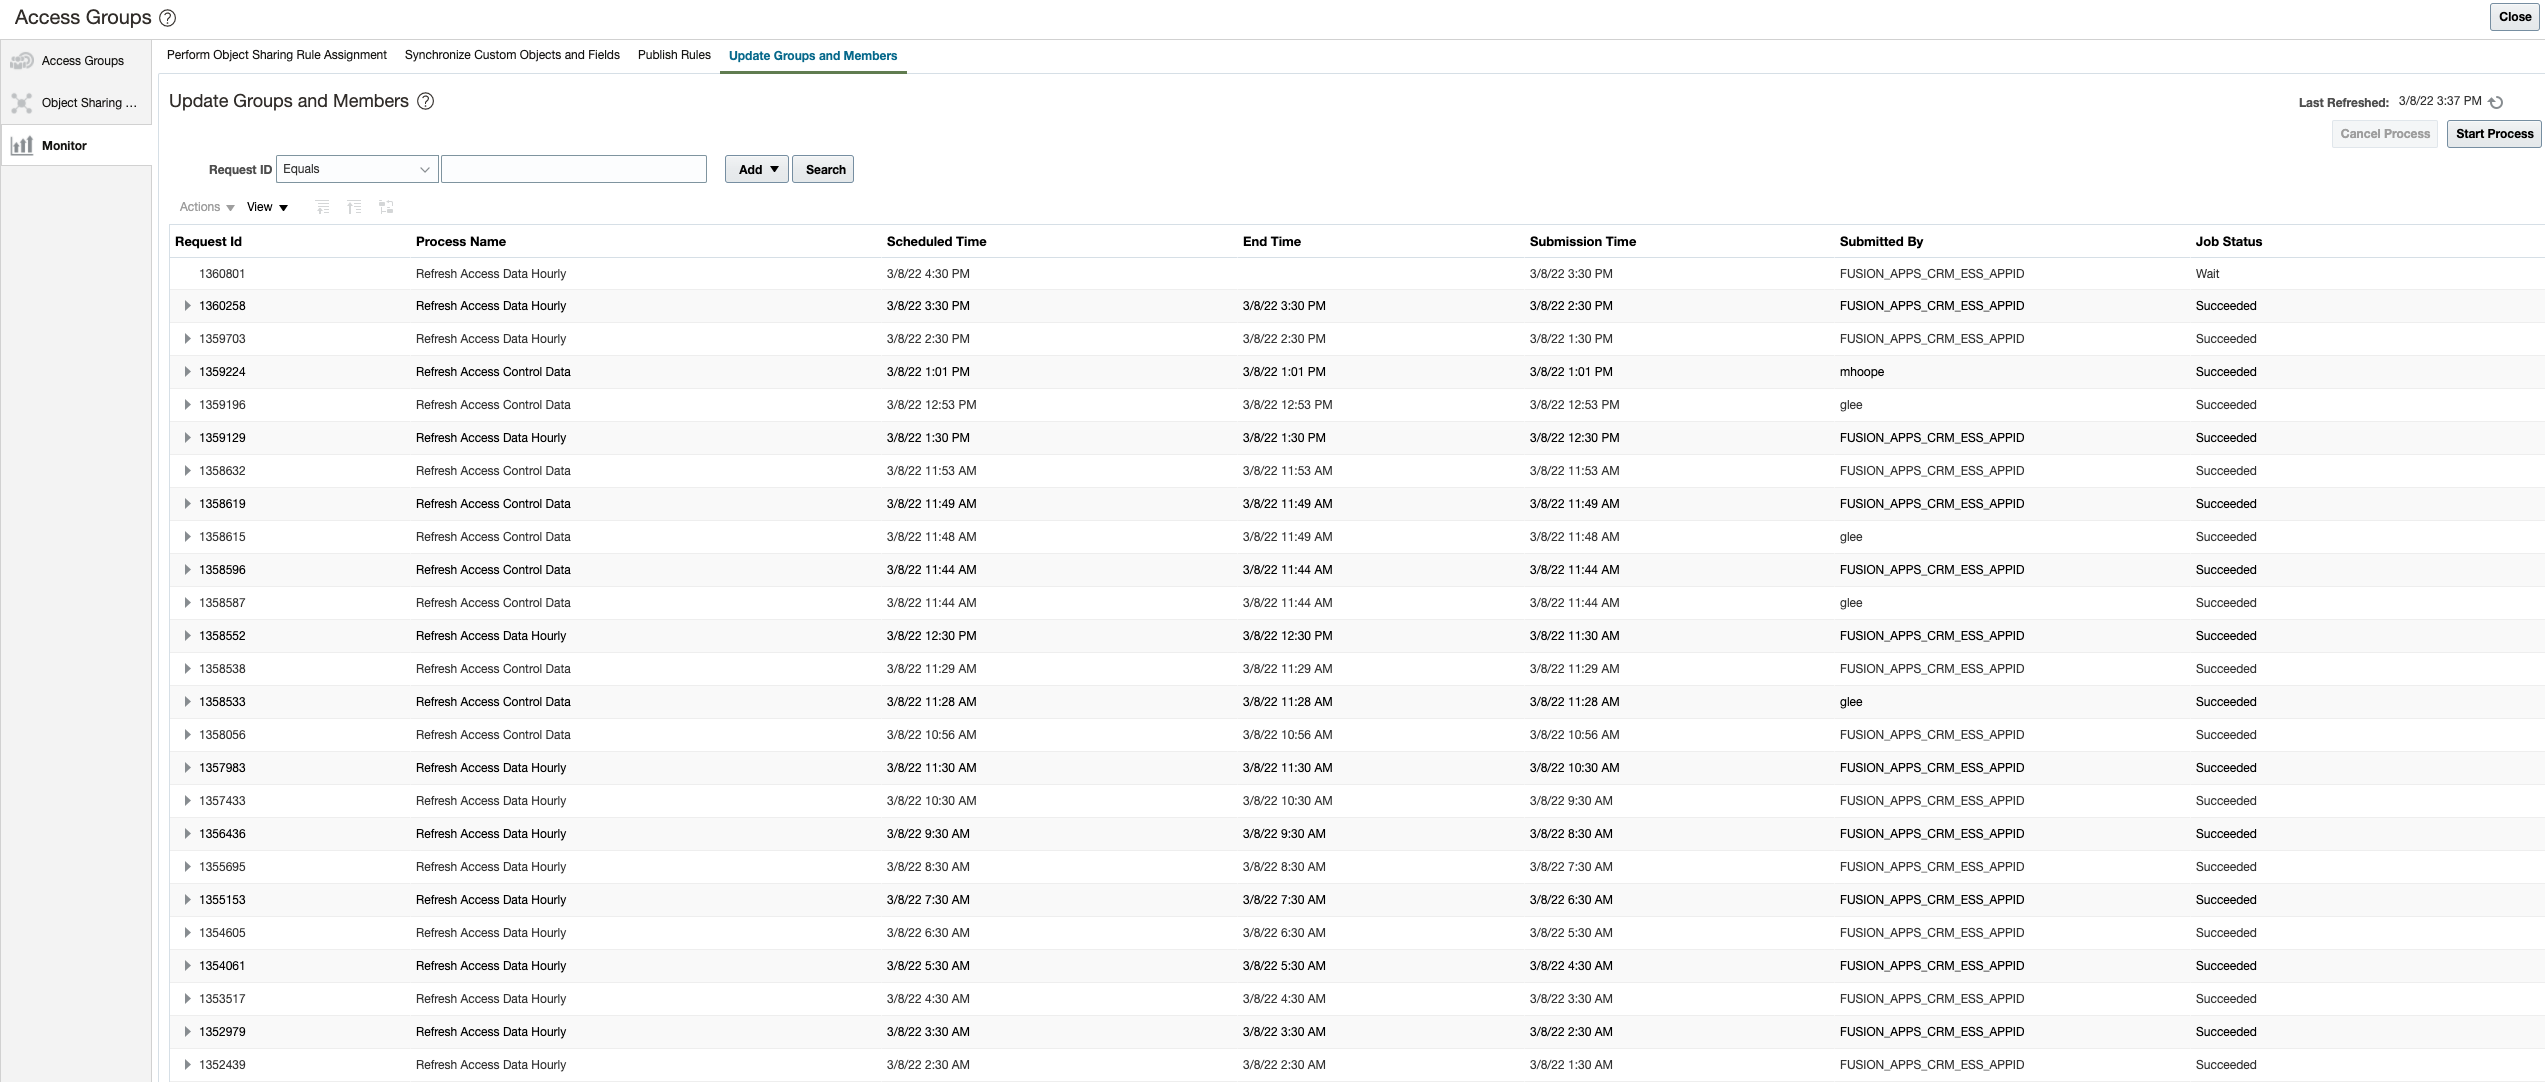2545x1082 pixels.
Task: Open Perform Object Sharing Rule Assignment tab
Action: [x=276, y=55]
